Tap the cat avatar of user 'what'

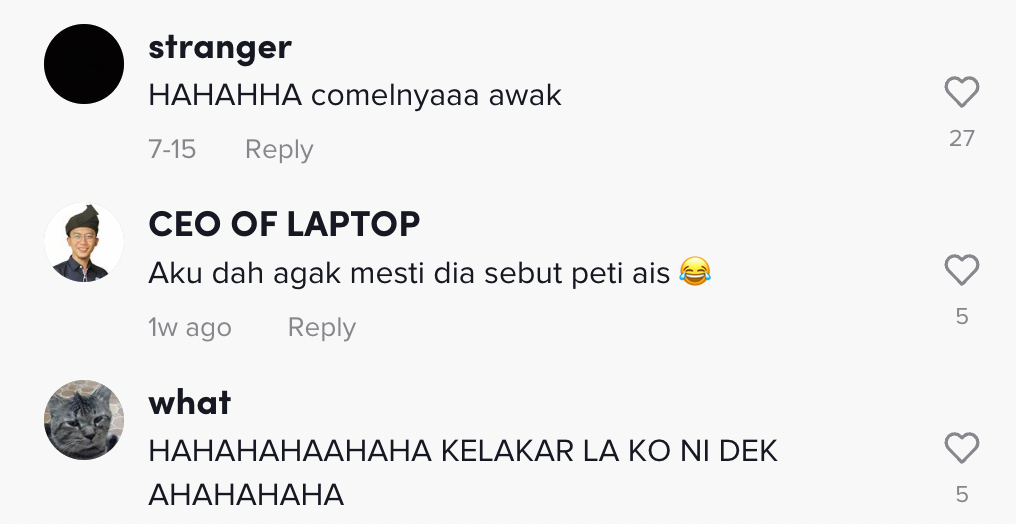(x=84, y=420)
